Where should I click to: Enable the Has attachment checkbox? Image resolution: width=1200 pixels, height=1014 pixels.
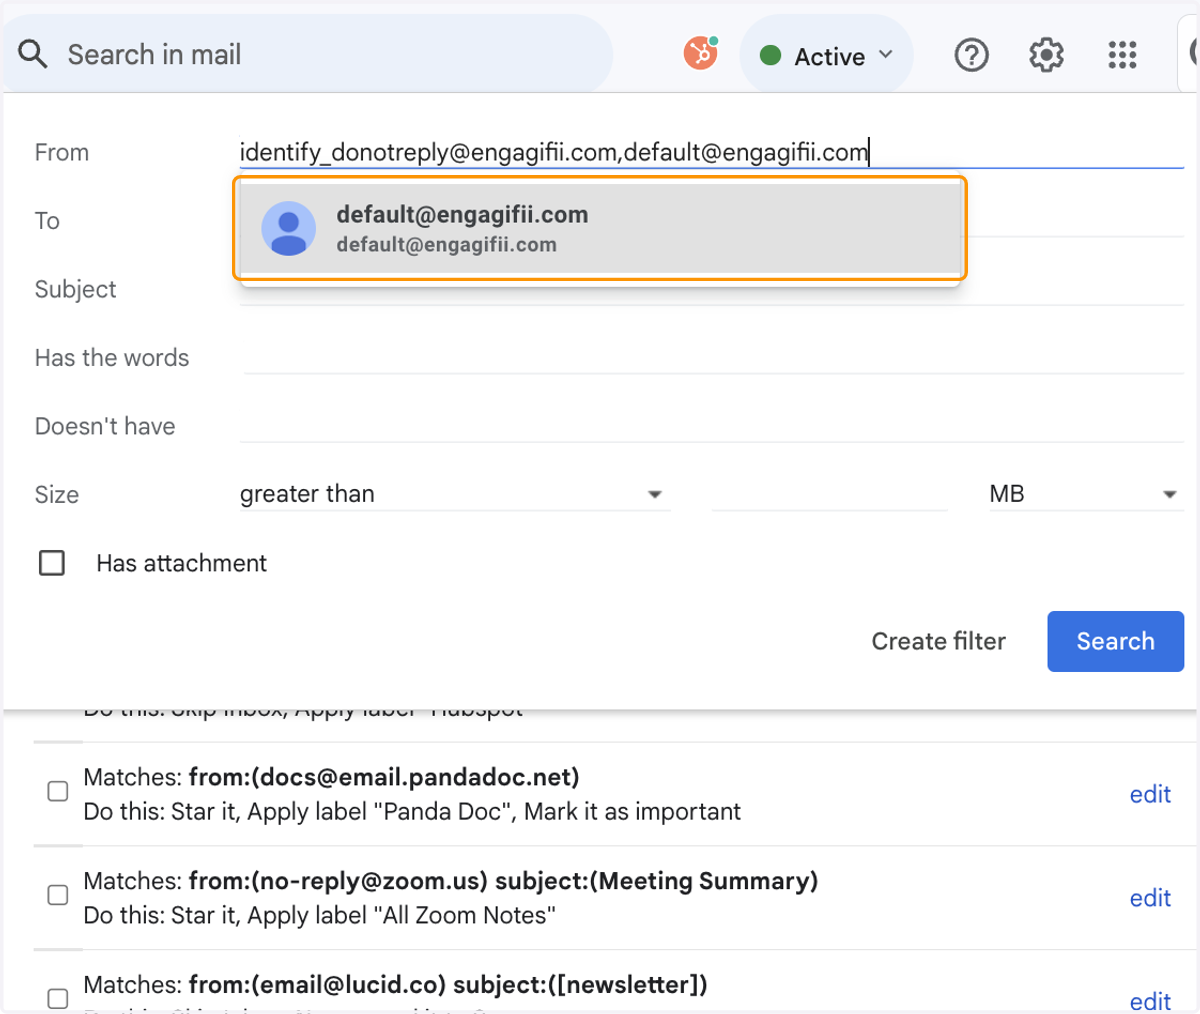click(52, 563)
